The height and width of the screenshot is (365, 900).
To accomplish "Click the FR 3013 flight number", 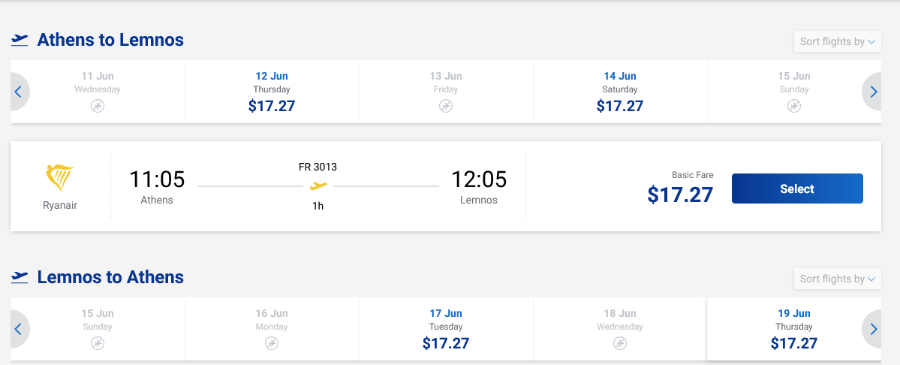I will 317,168.
